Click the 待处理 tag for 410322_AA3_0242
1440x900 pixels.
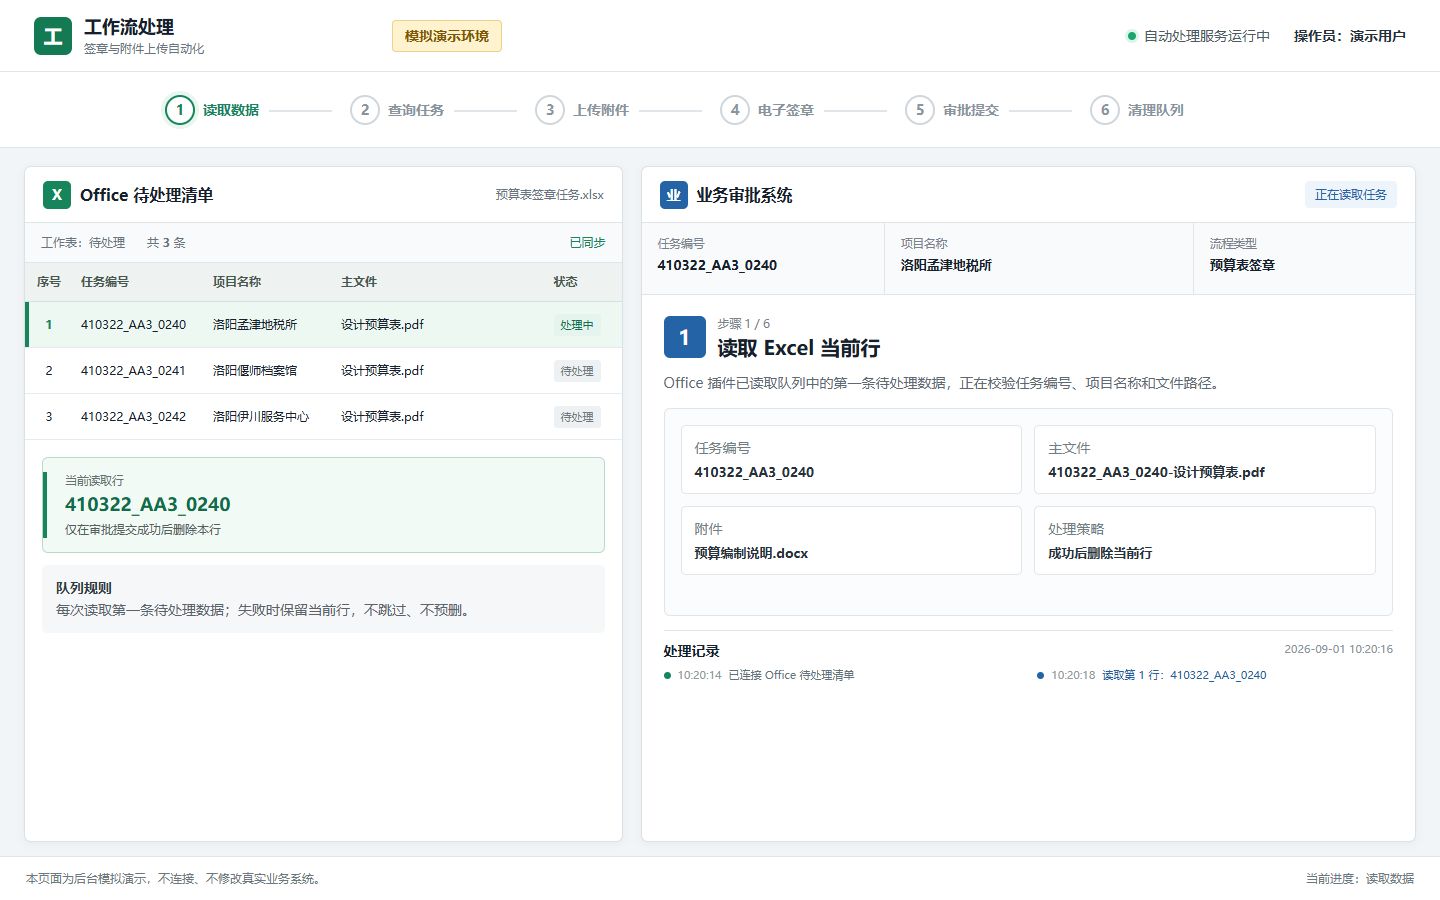pyautogui.click(x=577, y=417)
